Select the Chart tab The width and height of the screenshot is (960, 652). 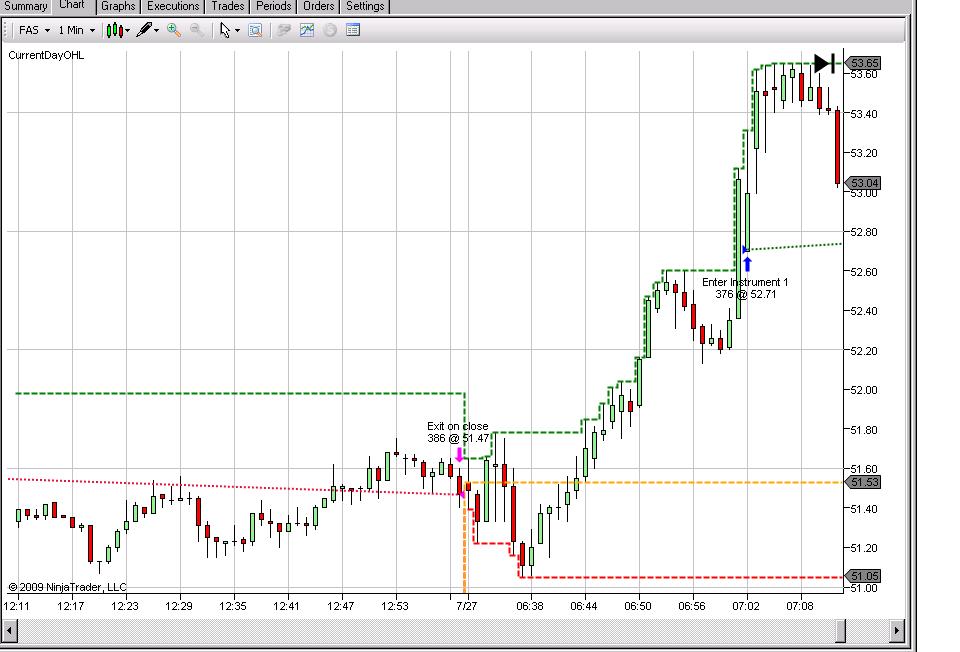pyautogui.click(x=72, y=6)
